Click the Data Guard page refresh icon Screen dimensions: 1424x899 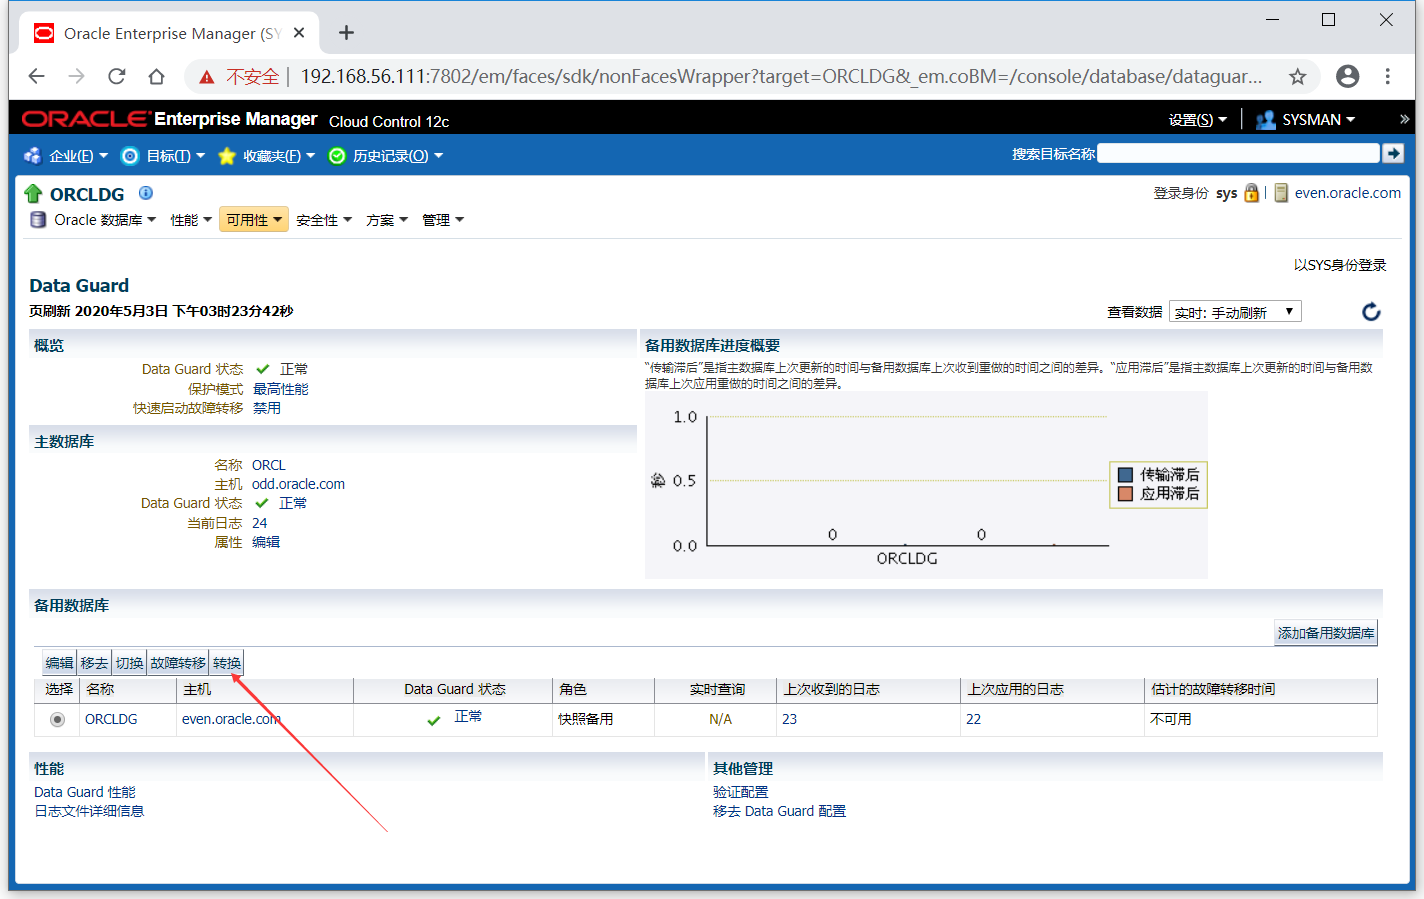click(1371, 312)
